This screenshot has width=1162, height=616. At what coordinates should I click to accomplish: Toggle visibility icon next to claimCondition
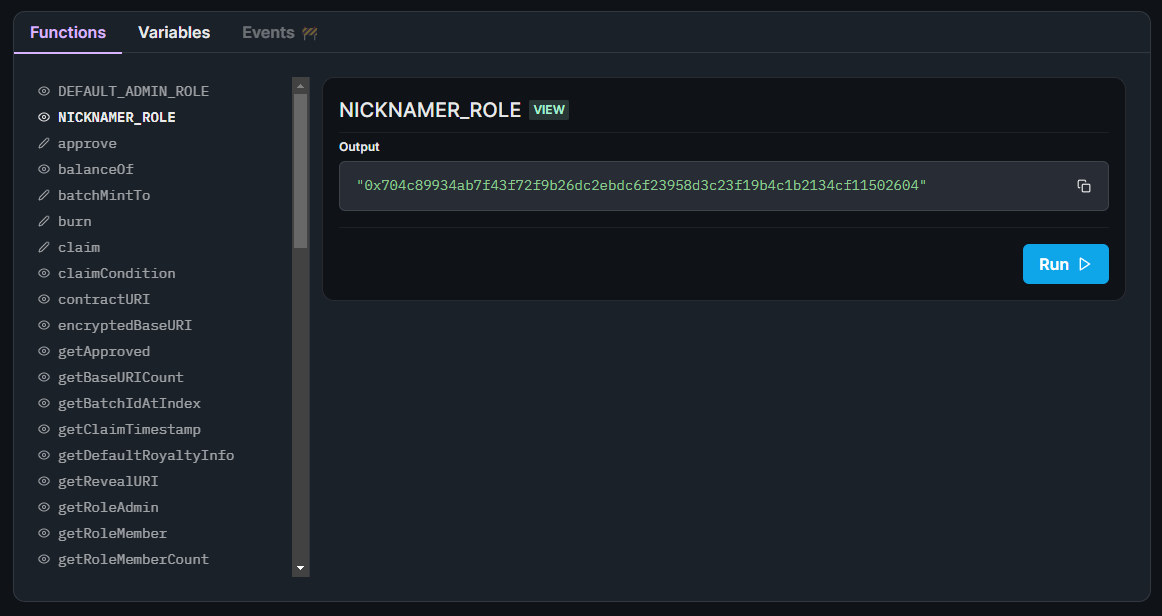click(x=42, y=273)
